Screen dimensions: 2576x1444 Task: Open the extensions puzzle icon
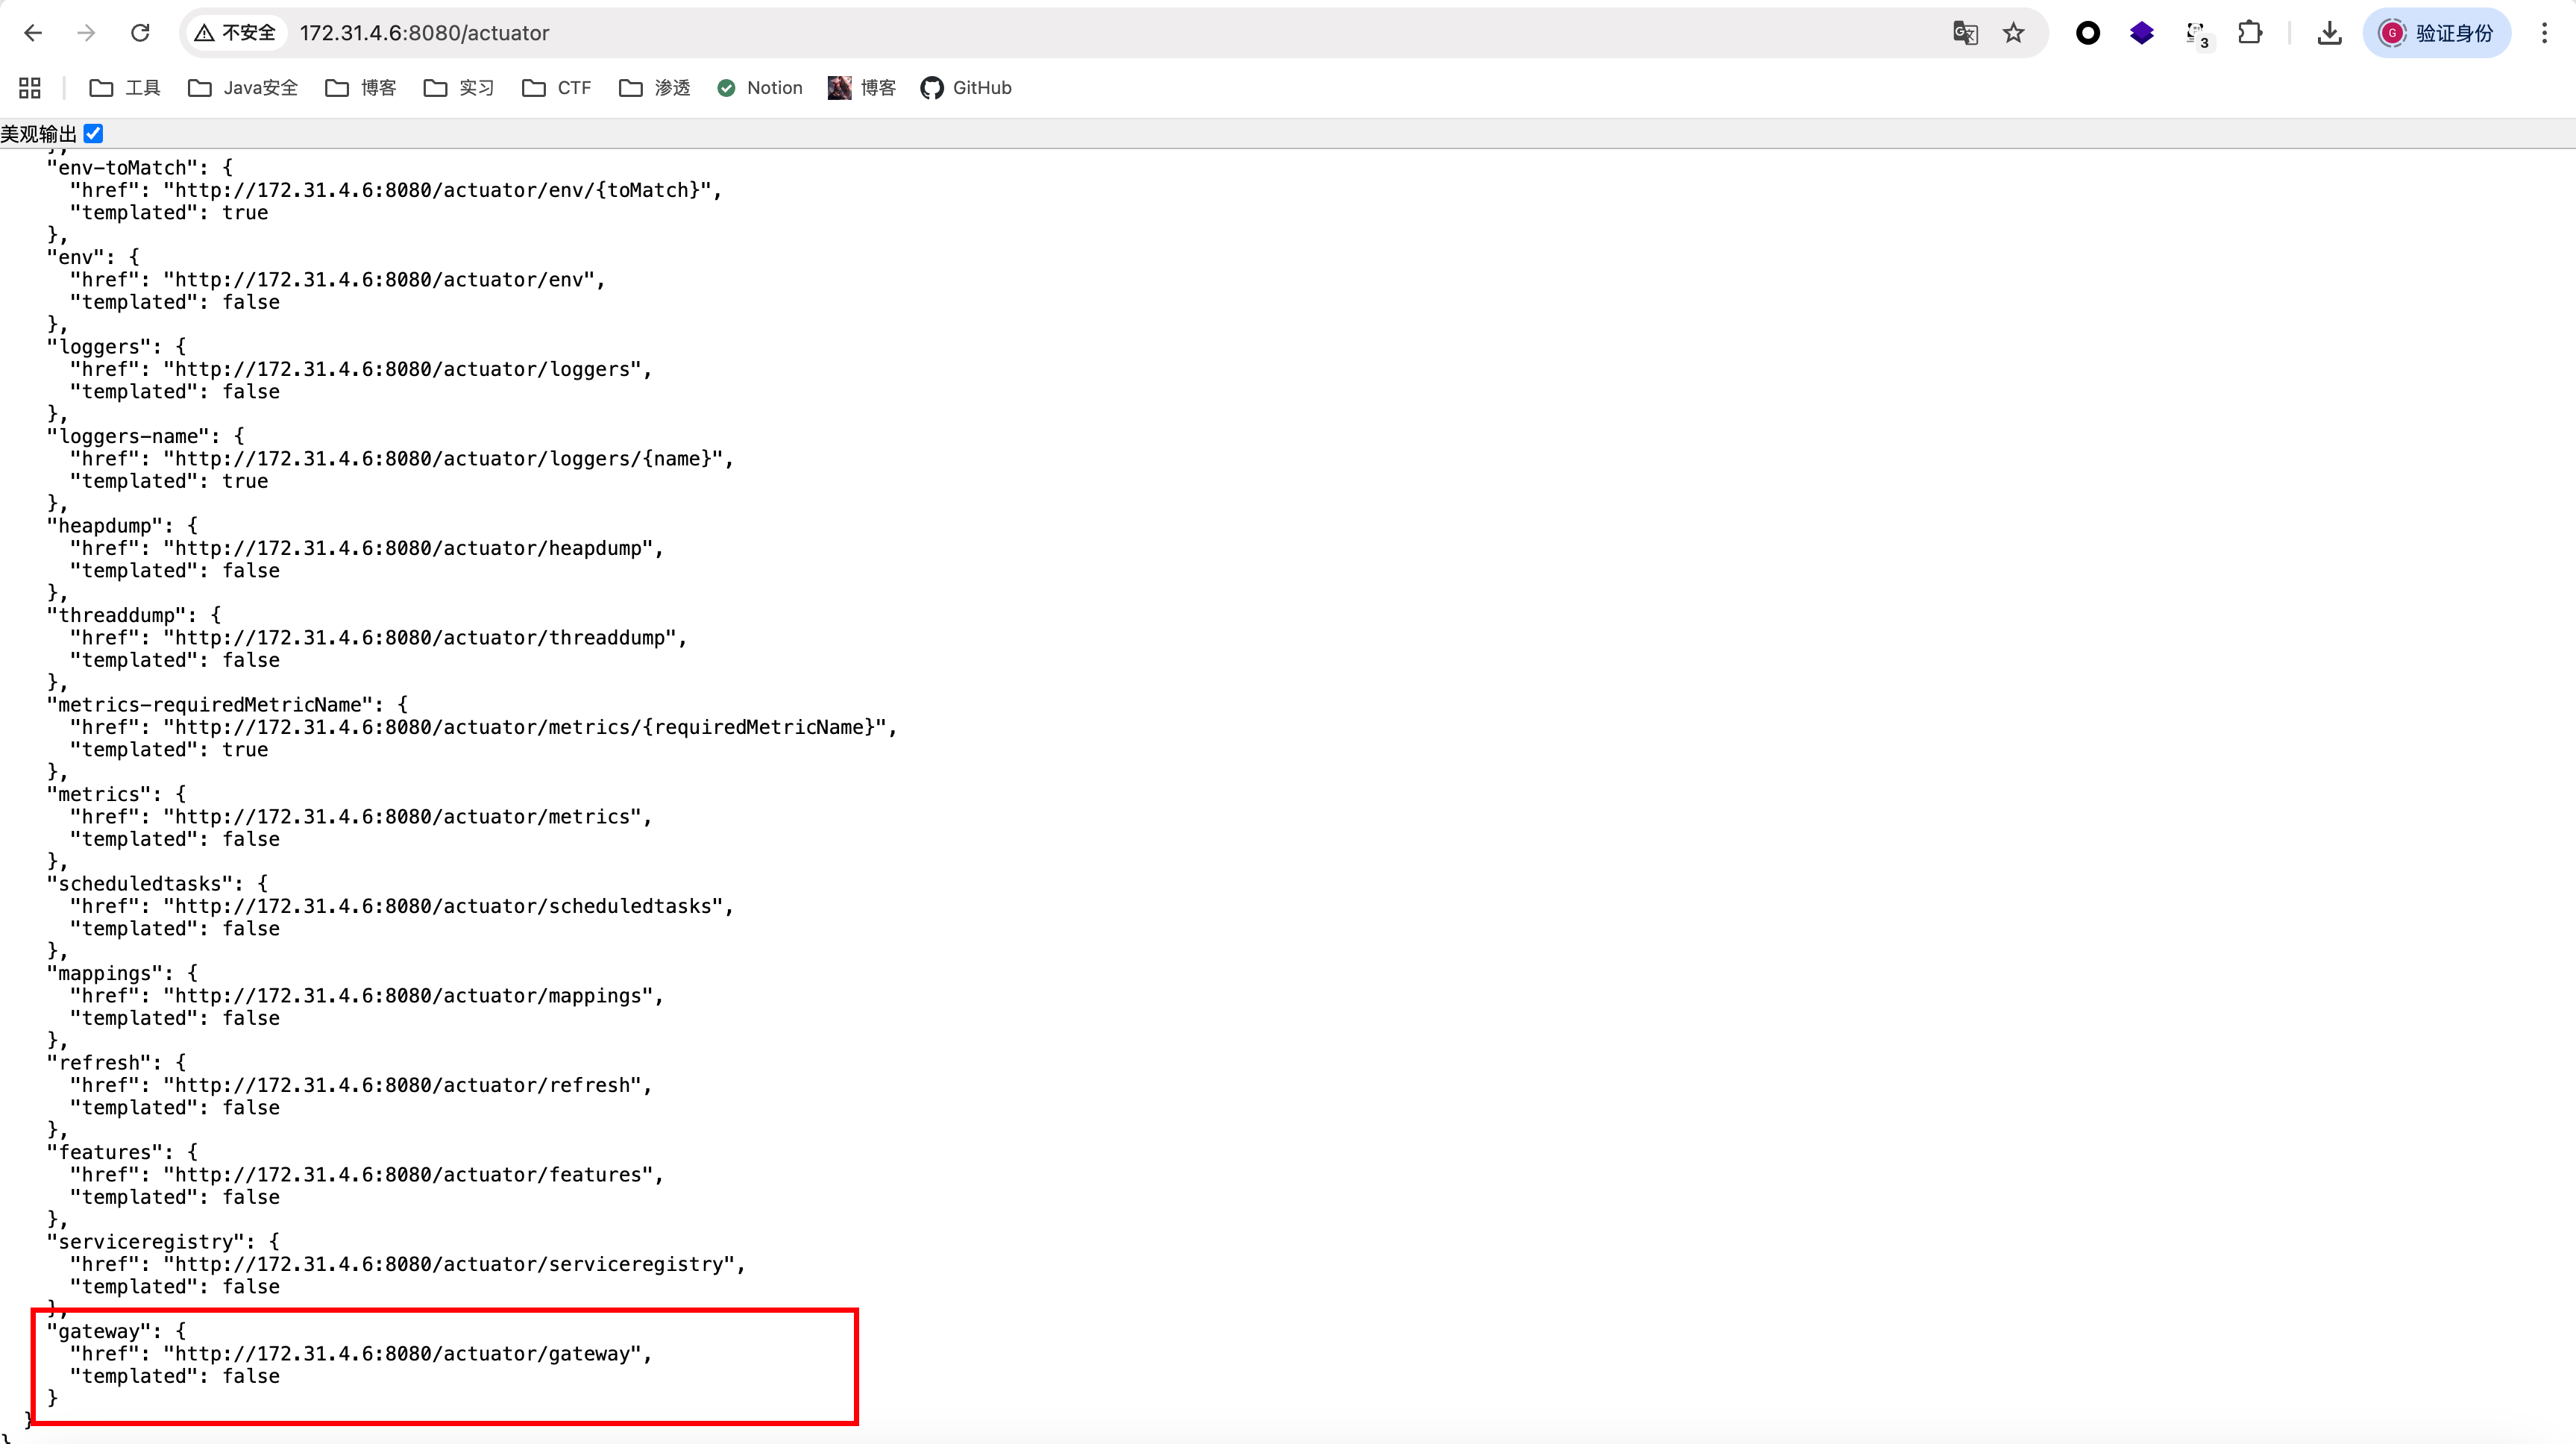(2250, 33)
